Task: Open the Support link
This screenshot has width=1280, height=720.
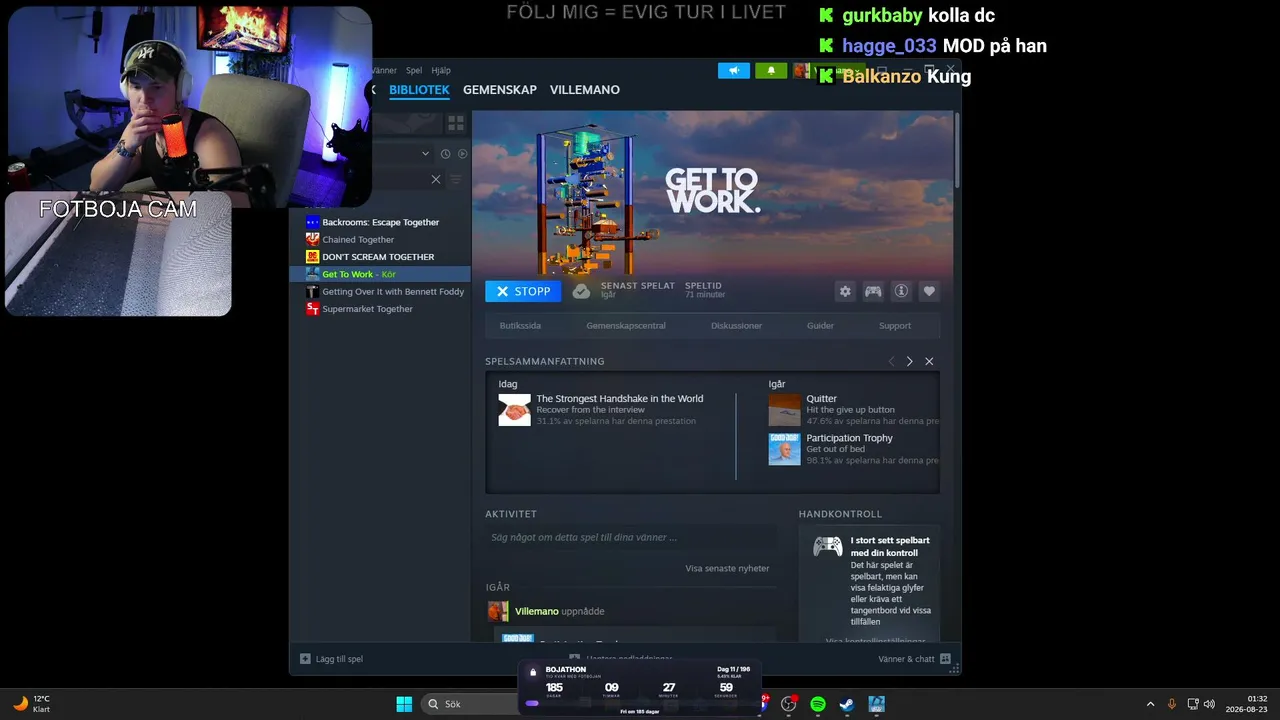Action: point(895,326)
